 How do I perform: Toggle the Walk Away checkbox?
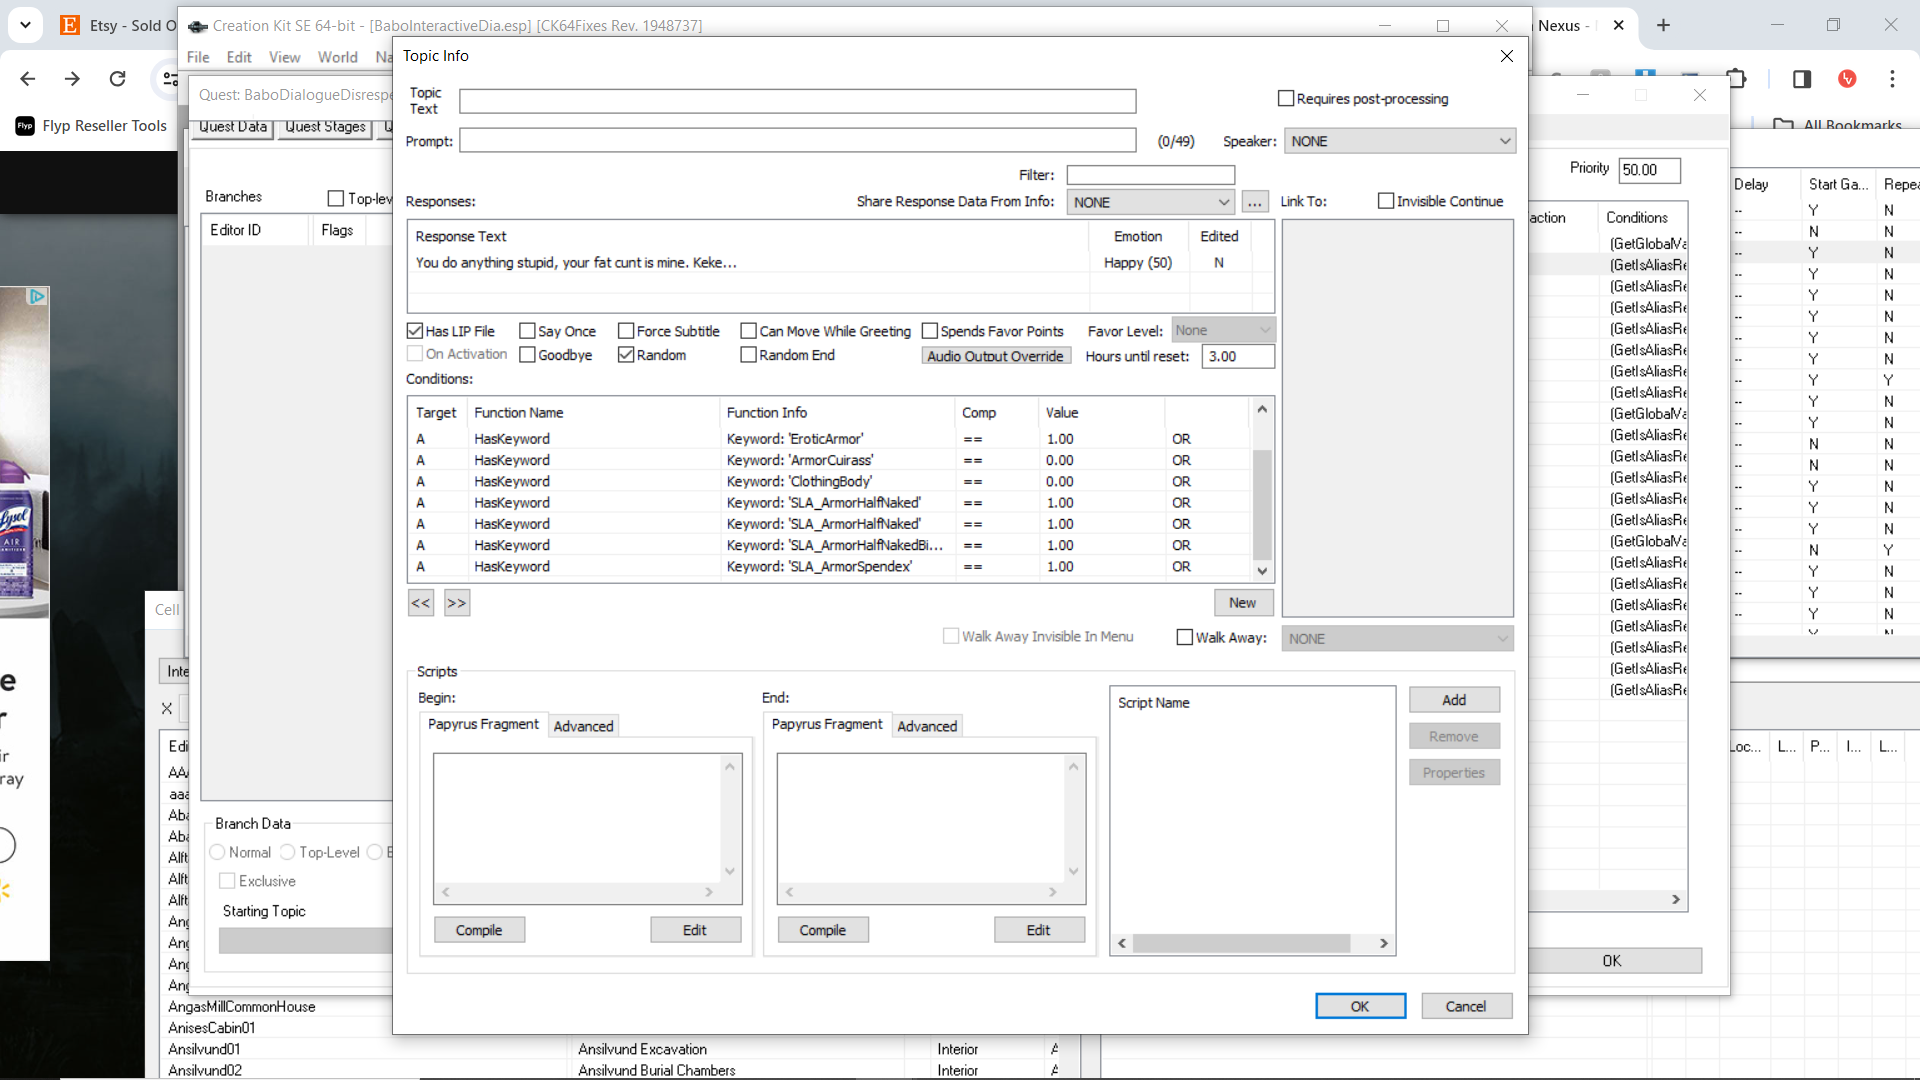1185,637
